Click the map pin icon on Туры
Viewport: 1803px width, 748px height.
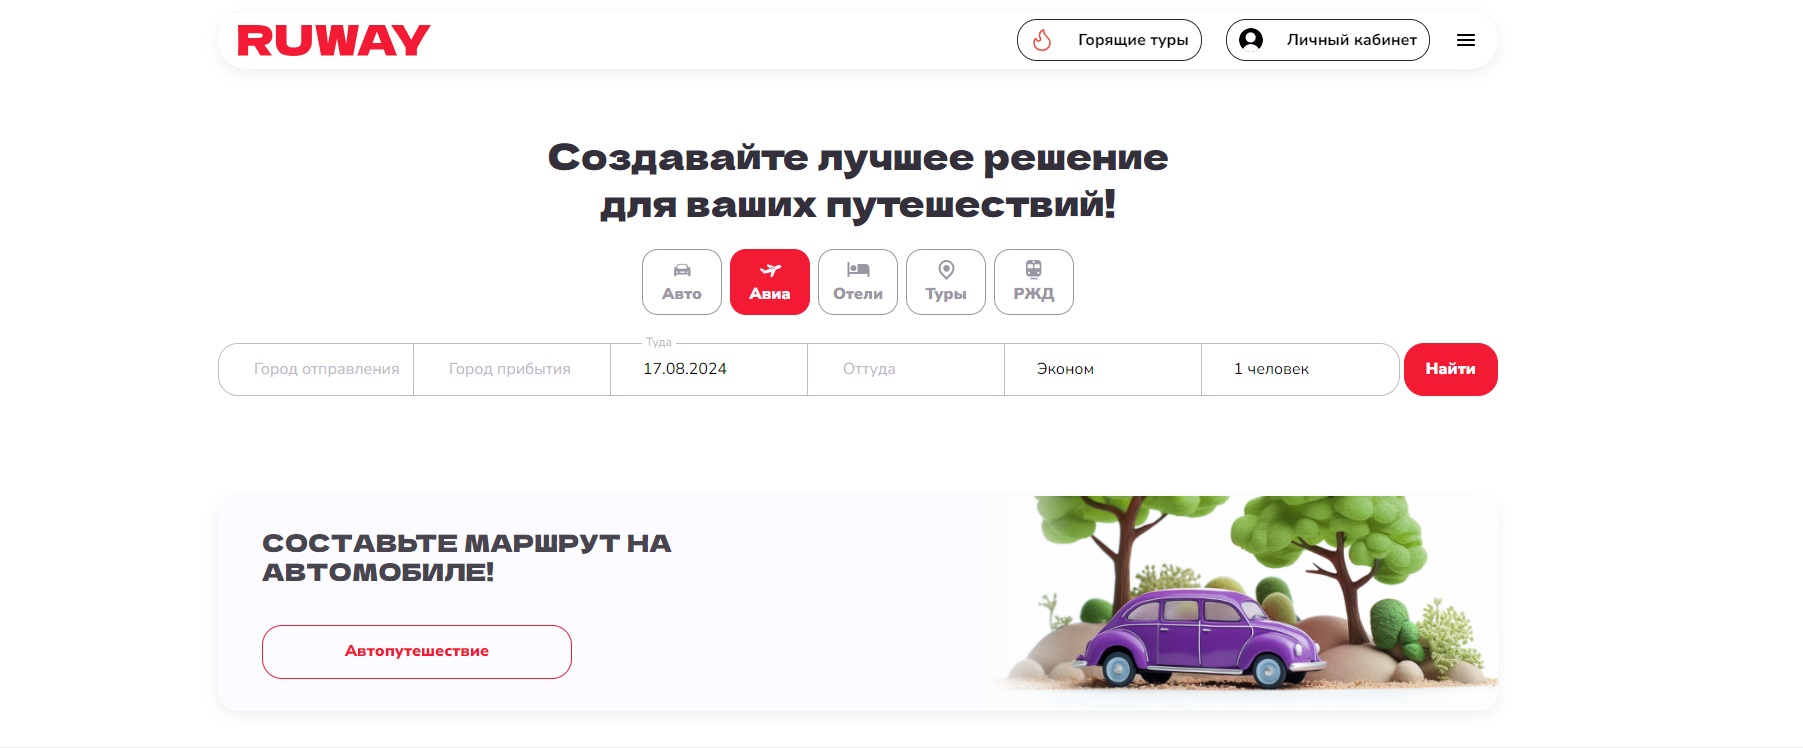coord(946,270)
